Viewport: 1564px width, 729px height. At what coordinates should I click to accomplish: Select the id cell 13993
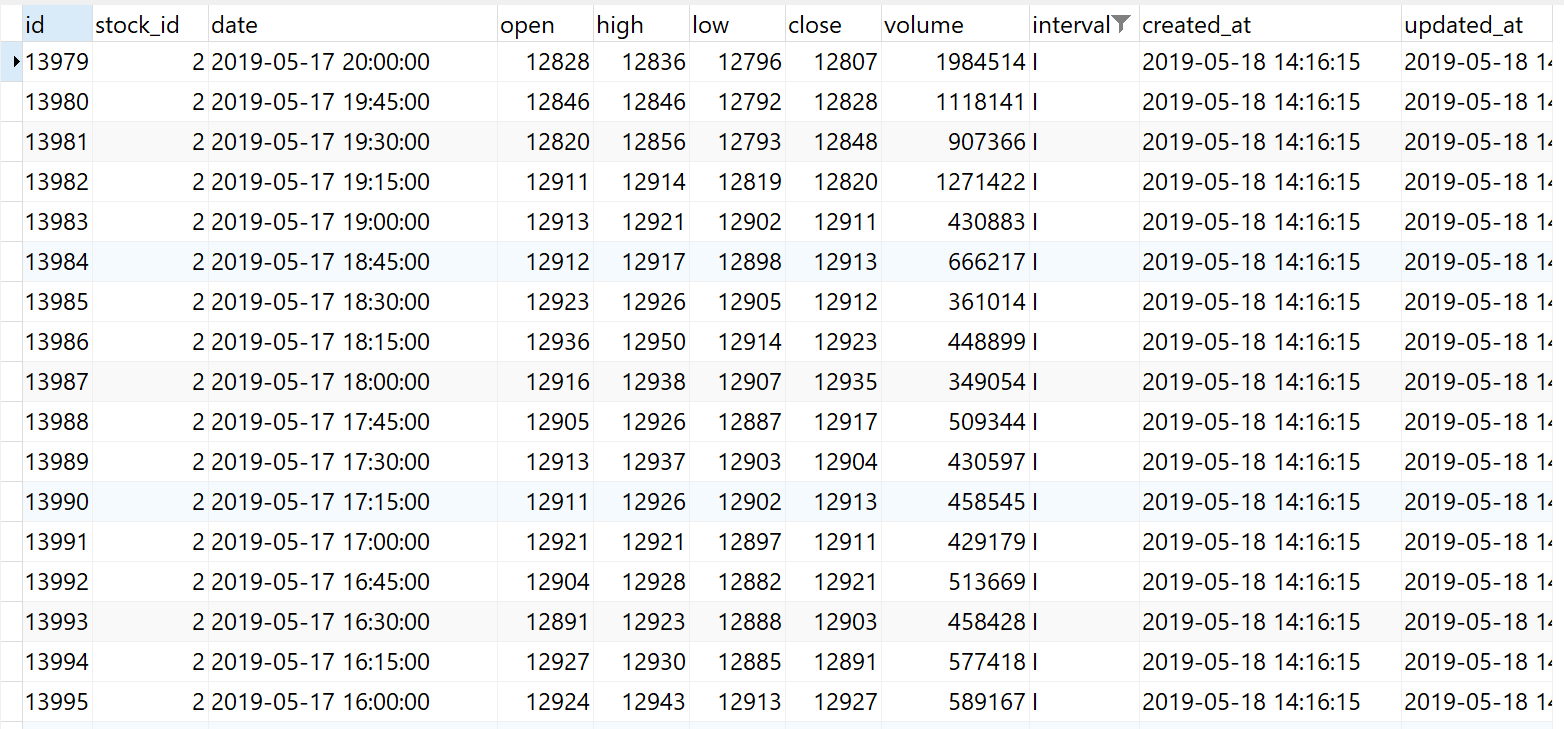(57, 622)
